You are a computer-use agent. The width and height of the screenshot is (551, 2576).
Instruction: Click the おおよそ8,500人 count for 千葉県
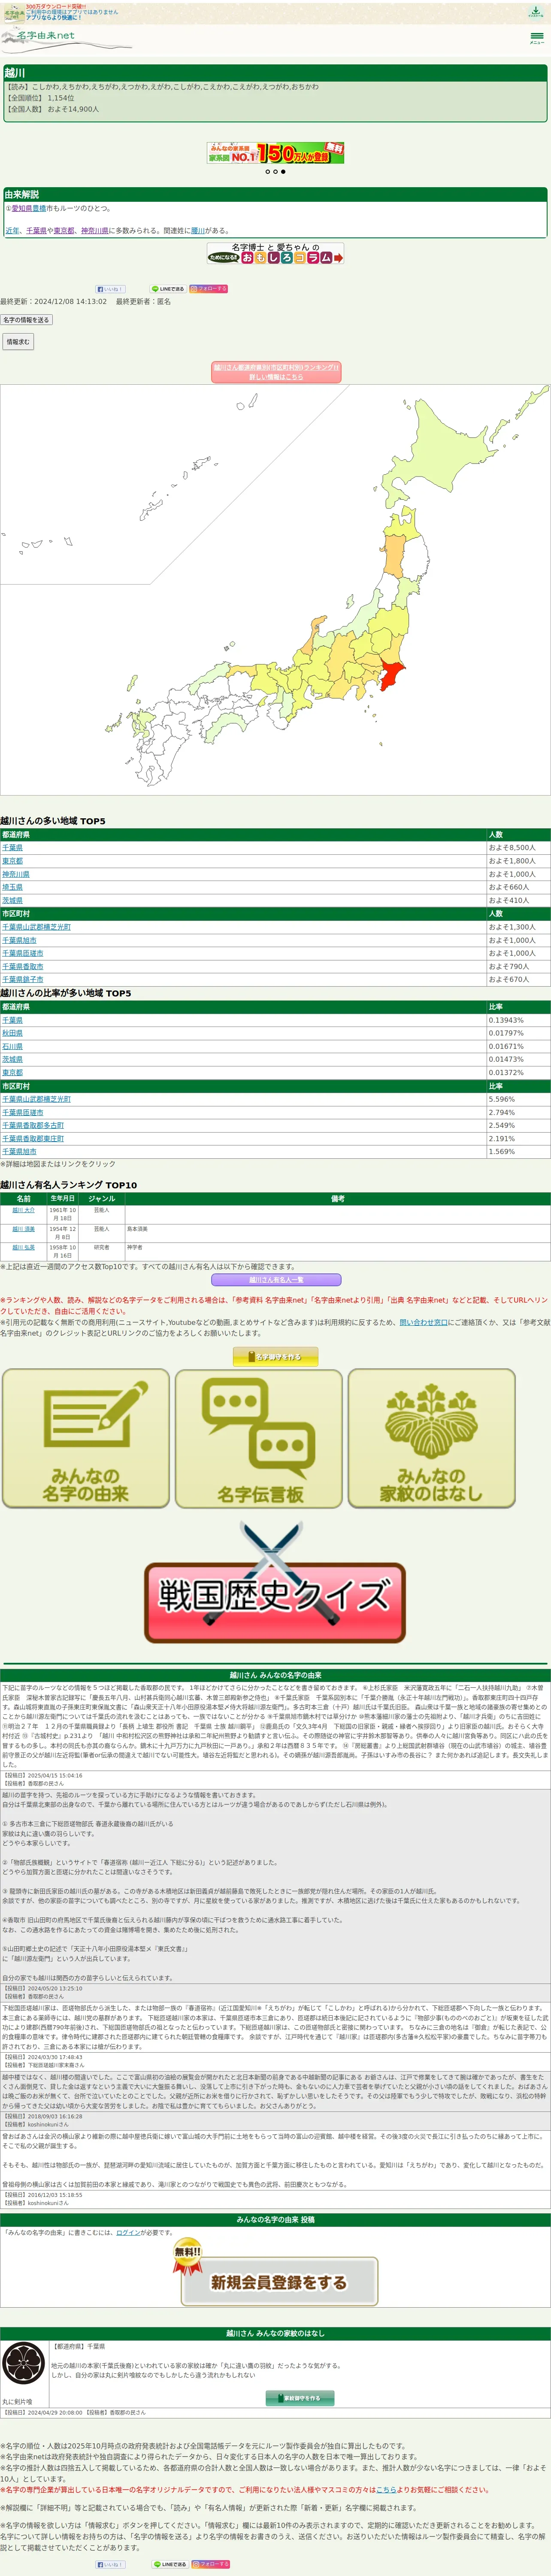pyautogui.click(x=512, y=848)
